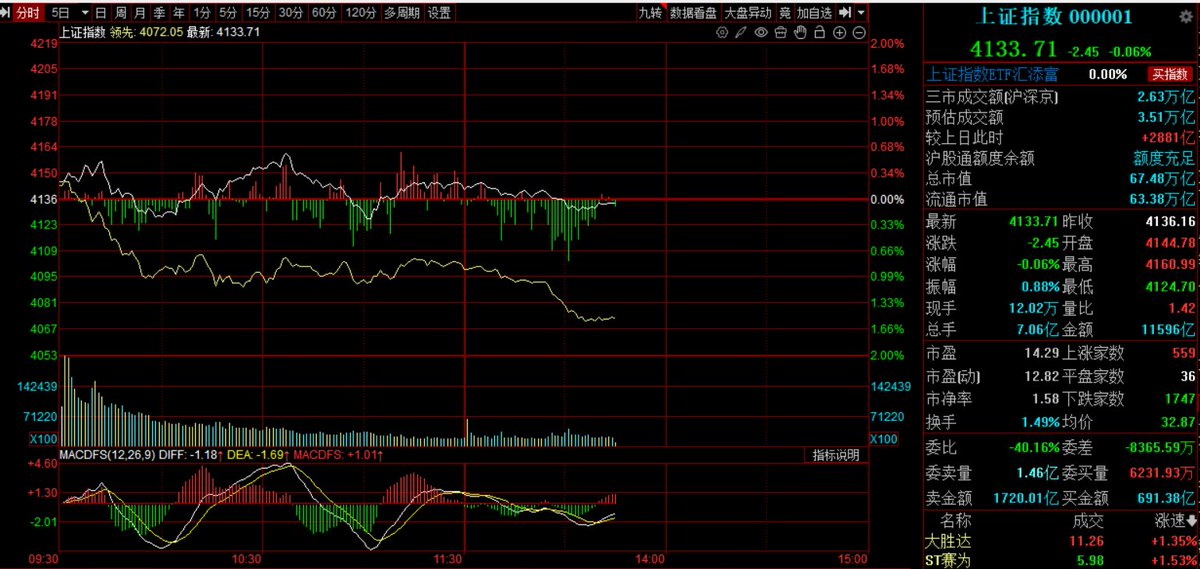Select the drawing pen tool icon

tap(741, 33)
